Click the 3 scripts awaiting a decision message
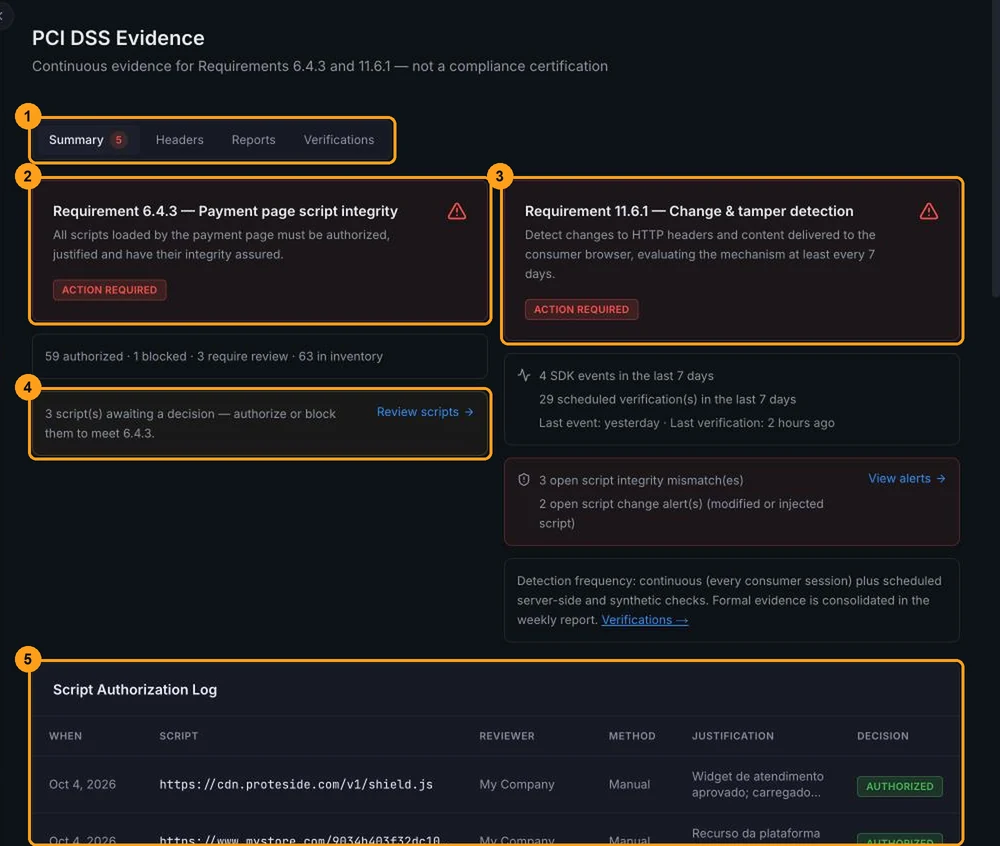The height and width of the screenshot is (846, 1000). (x=190, y=423)
